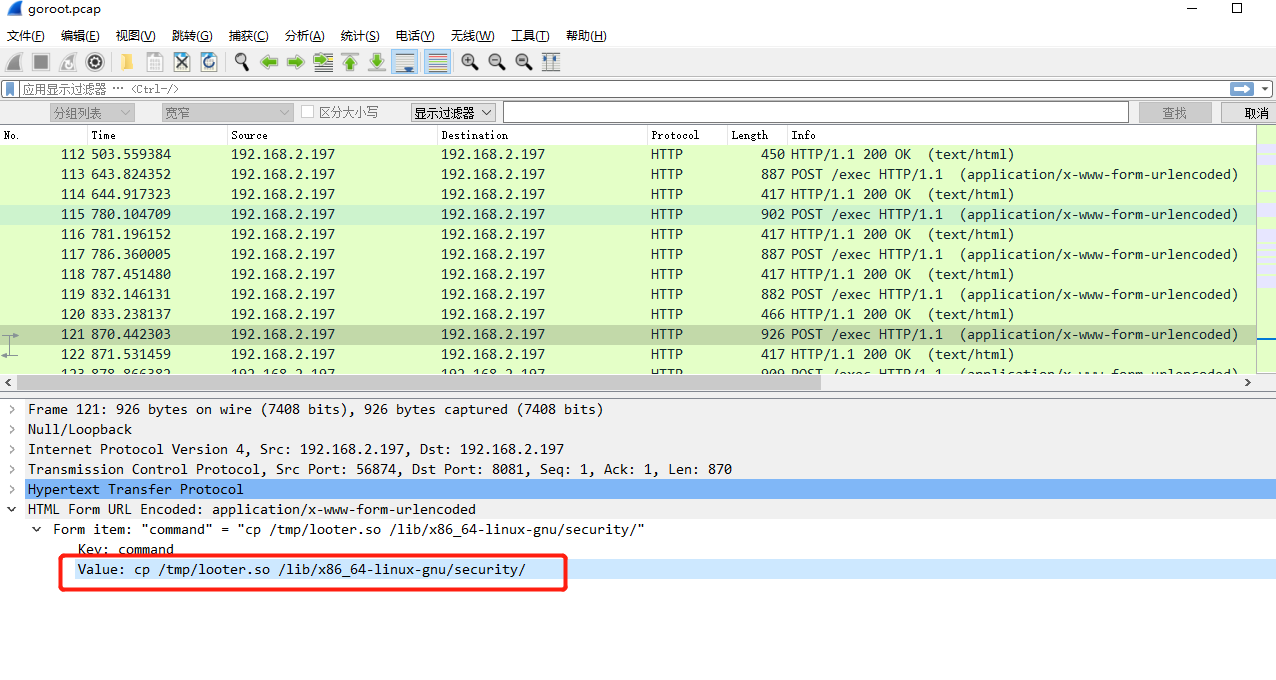Click the find search text field
The width and height of the screenshot is (1276, 680).
pyautogui.click(x=816, y=113)
